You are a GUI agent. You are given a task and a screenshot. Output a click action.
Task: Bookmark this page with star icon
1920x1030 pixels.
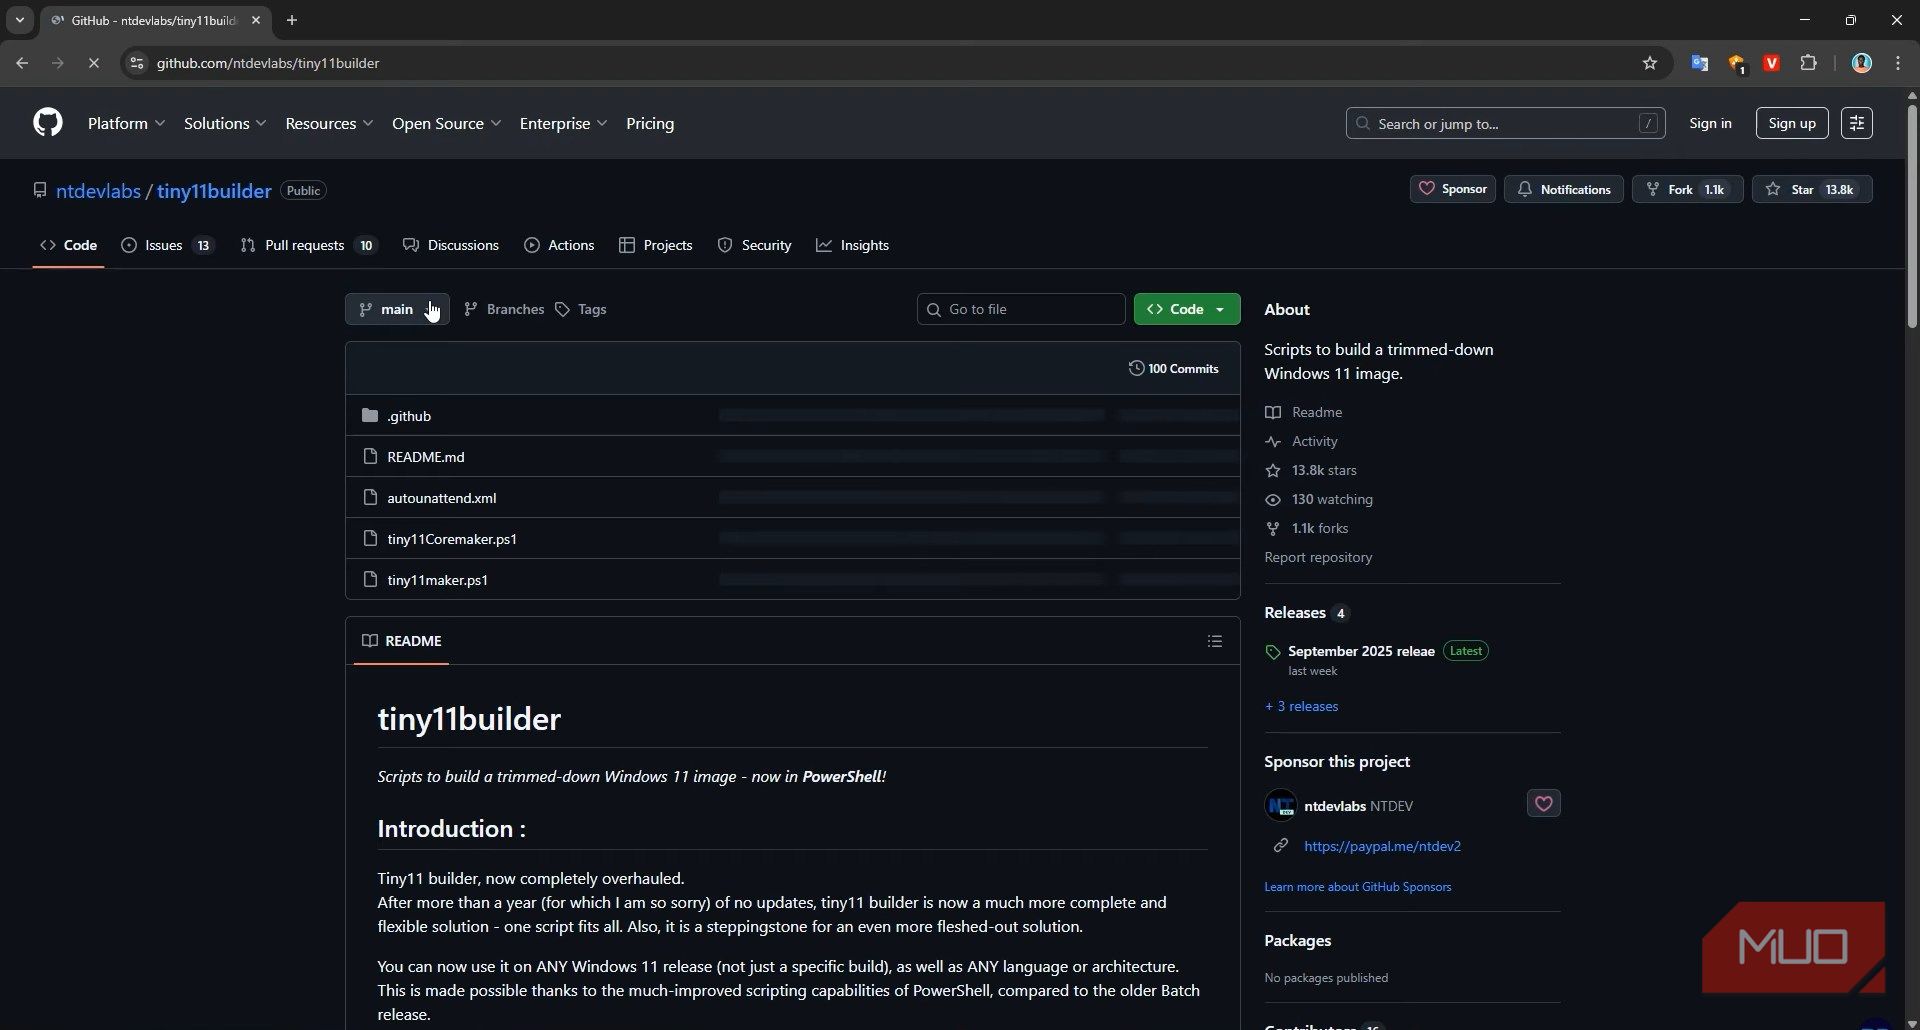coord(1649,63)
